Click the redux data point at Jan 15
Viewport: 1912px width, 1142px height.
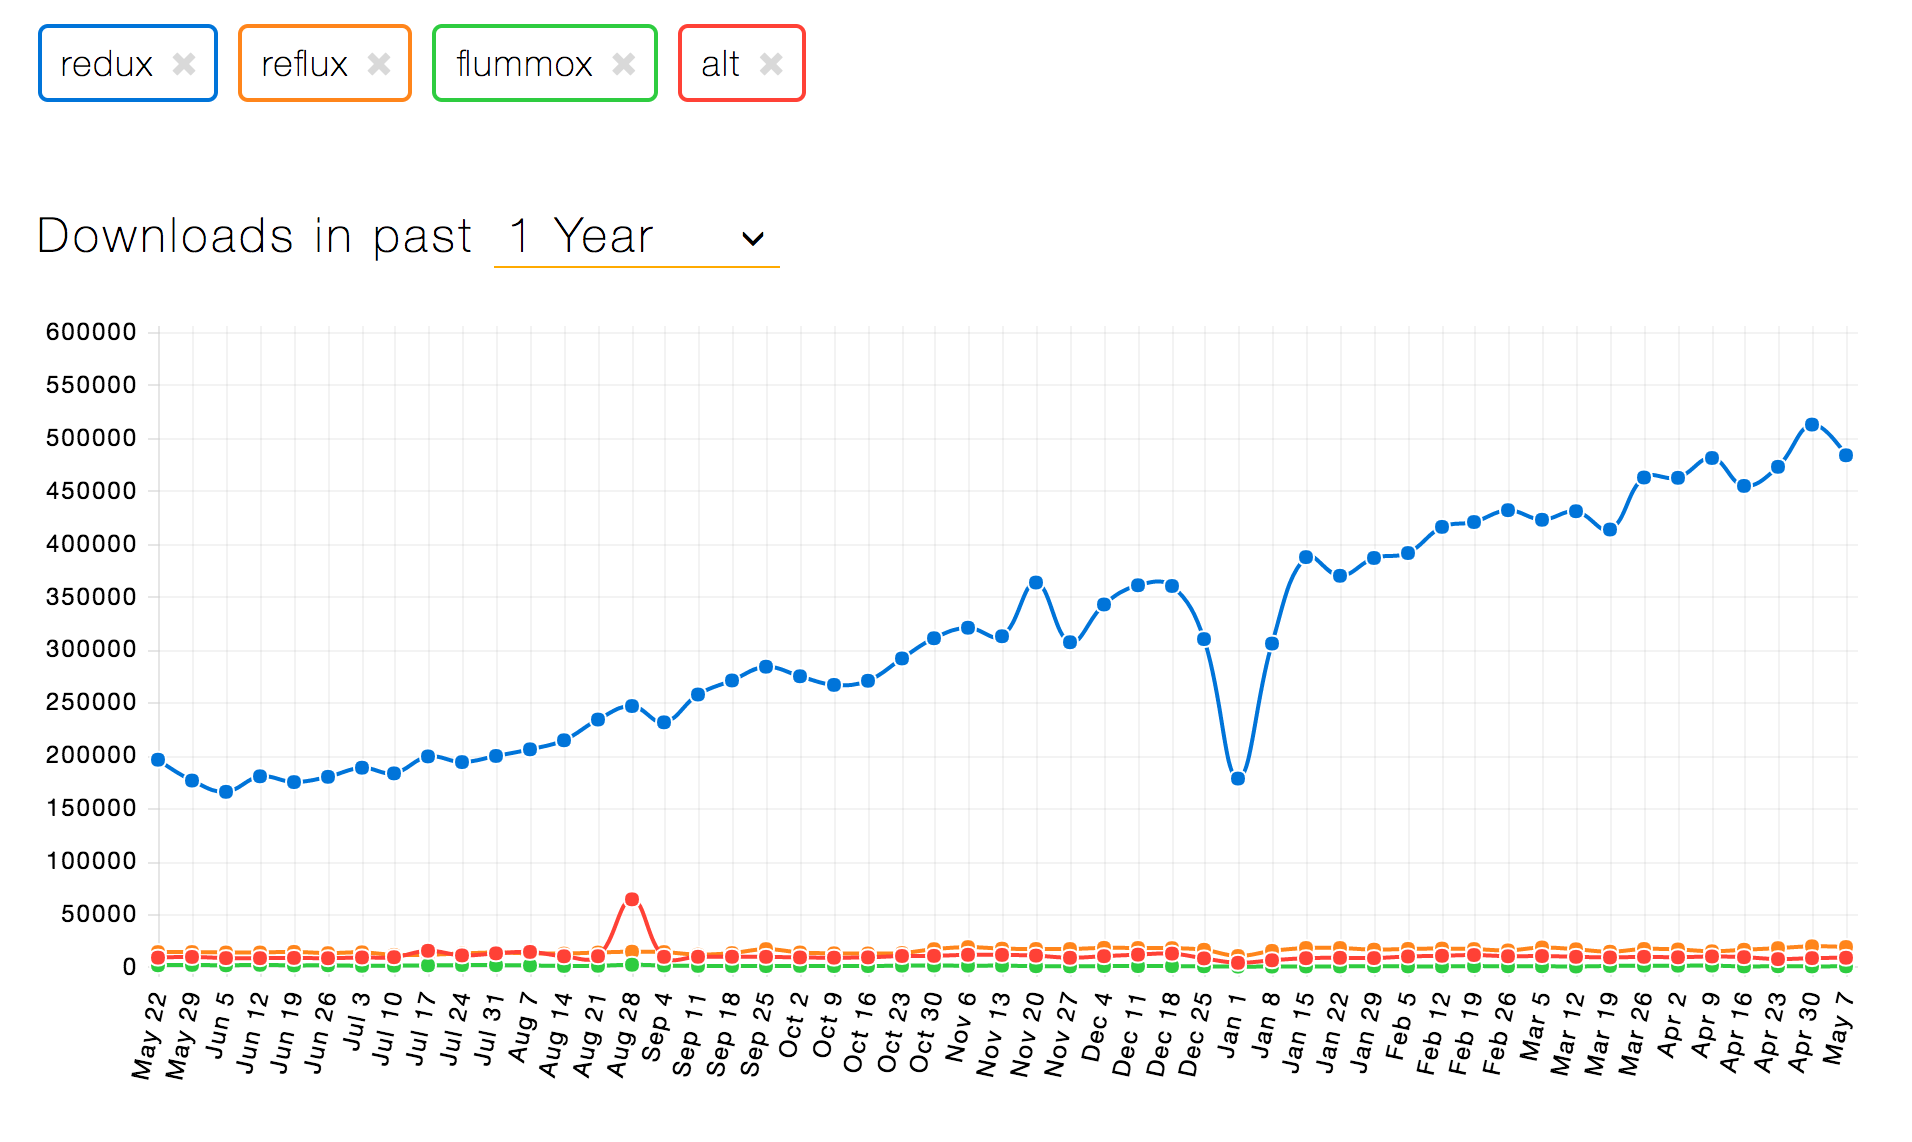[1306, 557]
